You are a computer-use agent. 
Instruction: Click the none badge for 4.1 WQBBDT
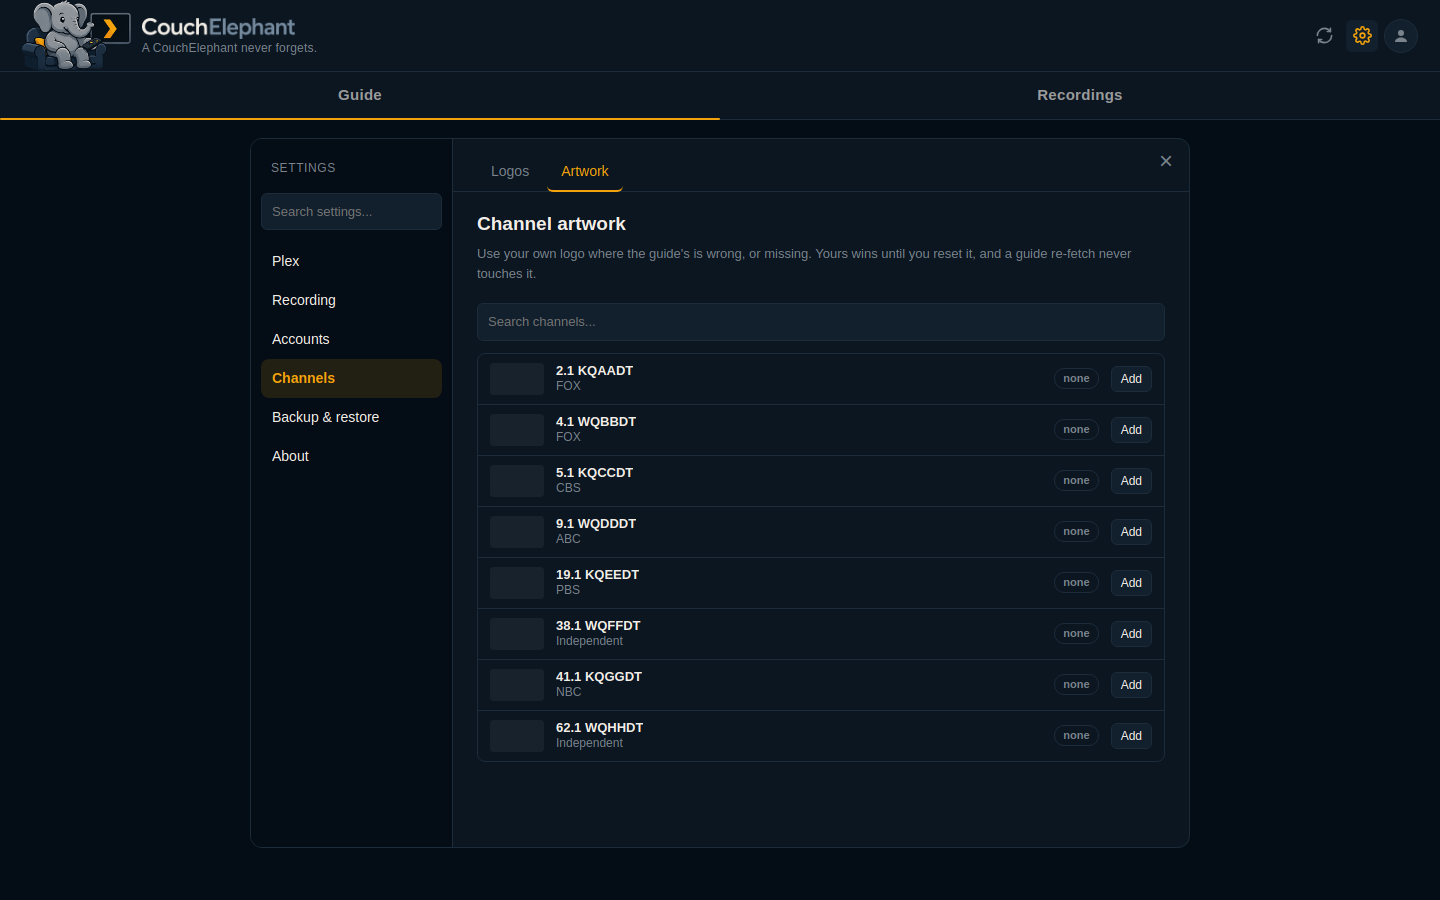click(1076, 430)
